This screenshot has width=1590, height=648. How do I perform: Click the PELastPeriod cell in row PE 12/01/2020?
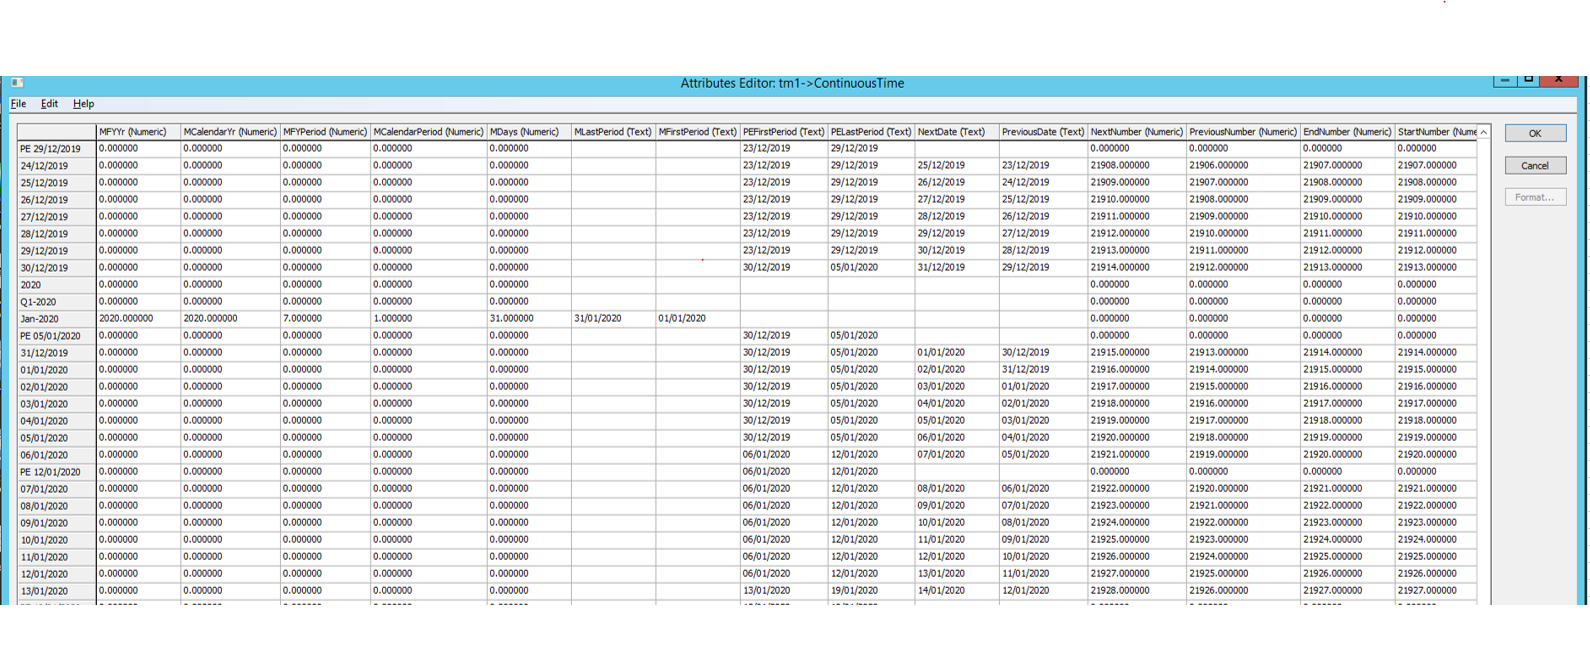871,471
